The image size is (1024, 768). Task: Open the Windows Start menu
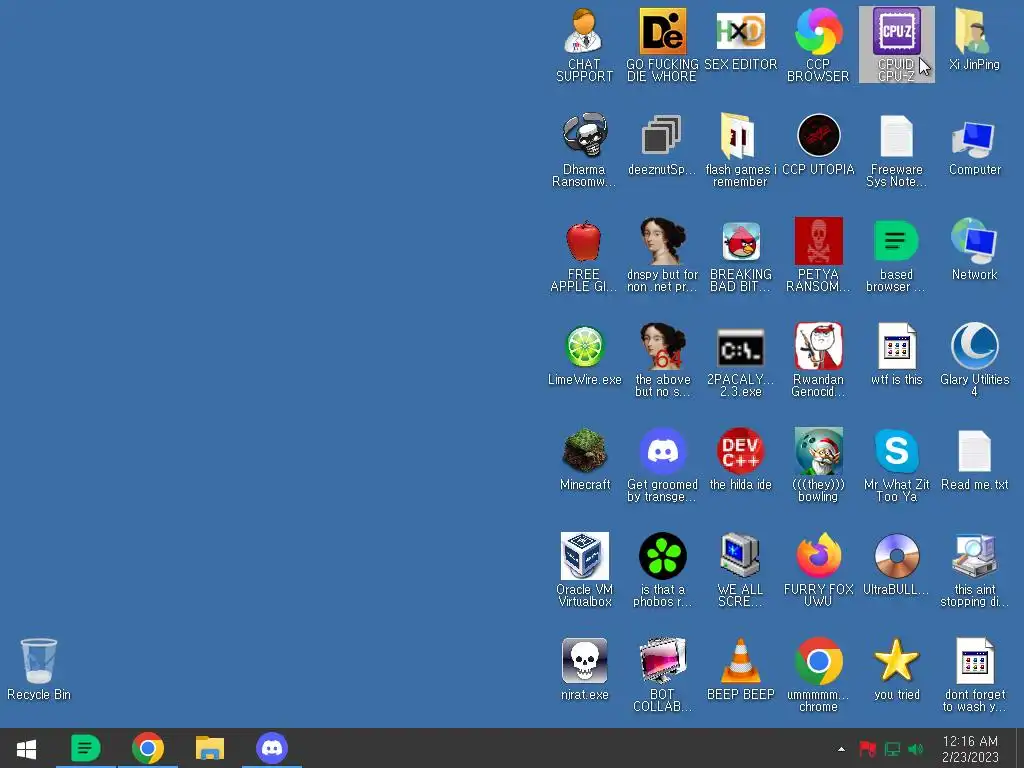27,748
